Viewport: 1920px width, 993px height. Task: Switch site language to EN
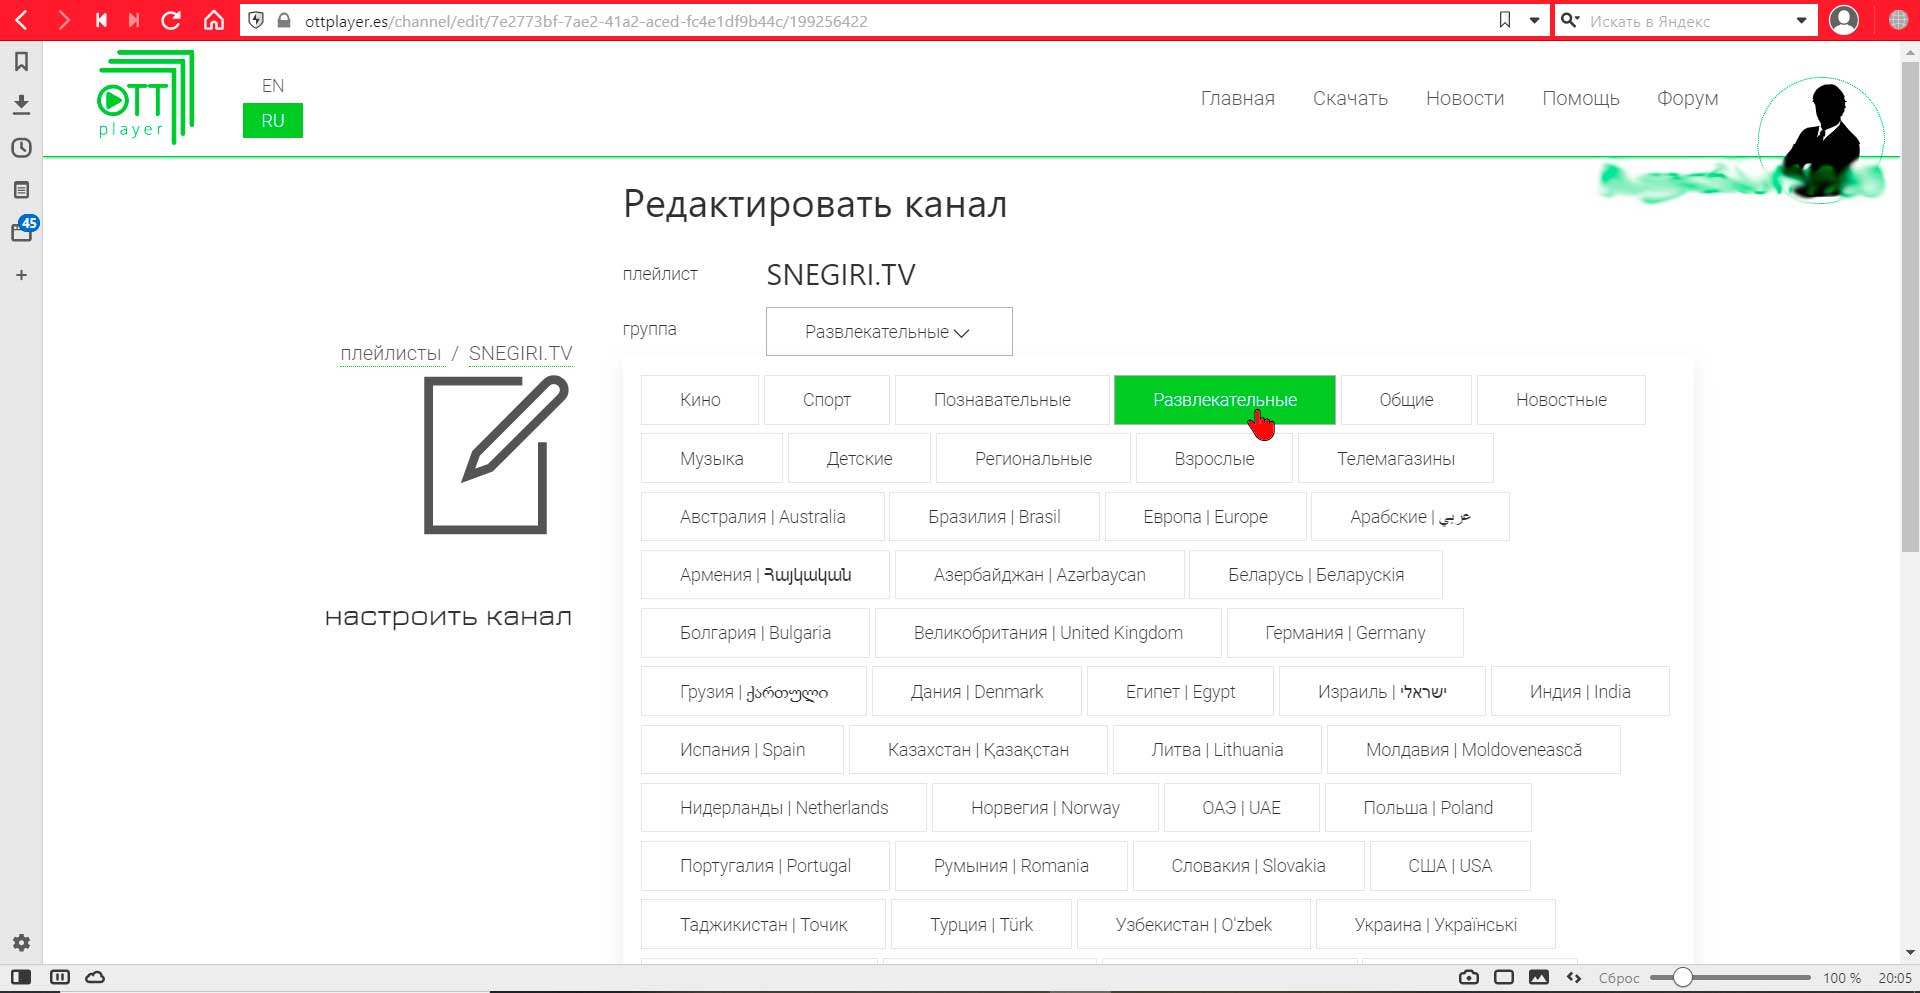click(x=272, y=86)
